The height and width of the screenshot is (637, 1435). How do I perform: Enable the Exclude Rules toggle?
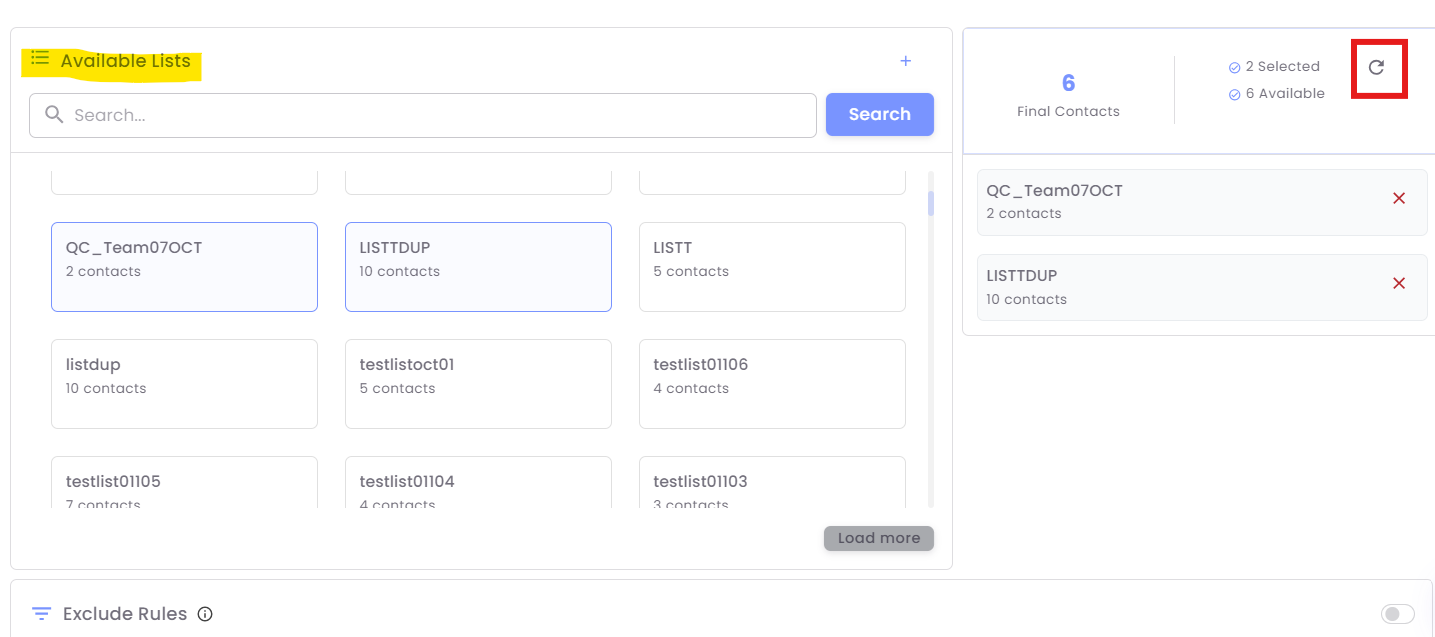[1397, 614]
